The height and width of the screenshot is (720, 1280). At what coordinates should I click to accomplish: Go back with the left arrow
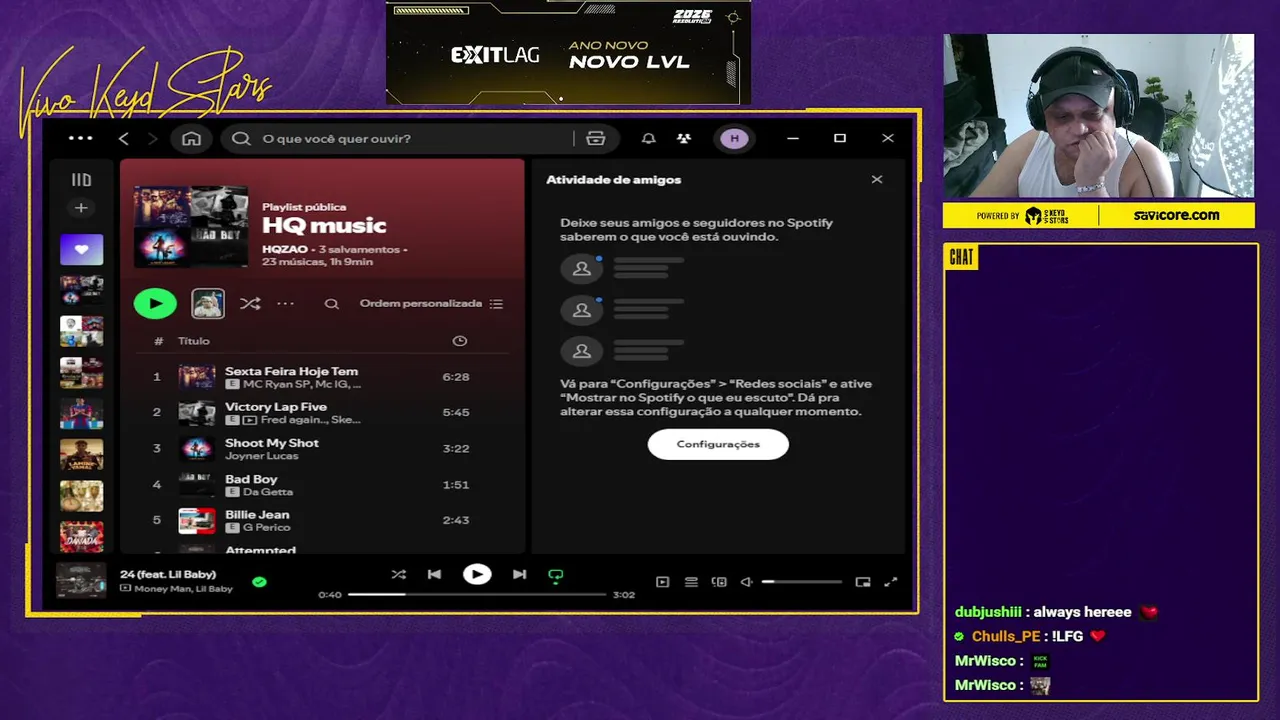click(123, 138)
